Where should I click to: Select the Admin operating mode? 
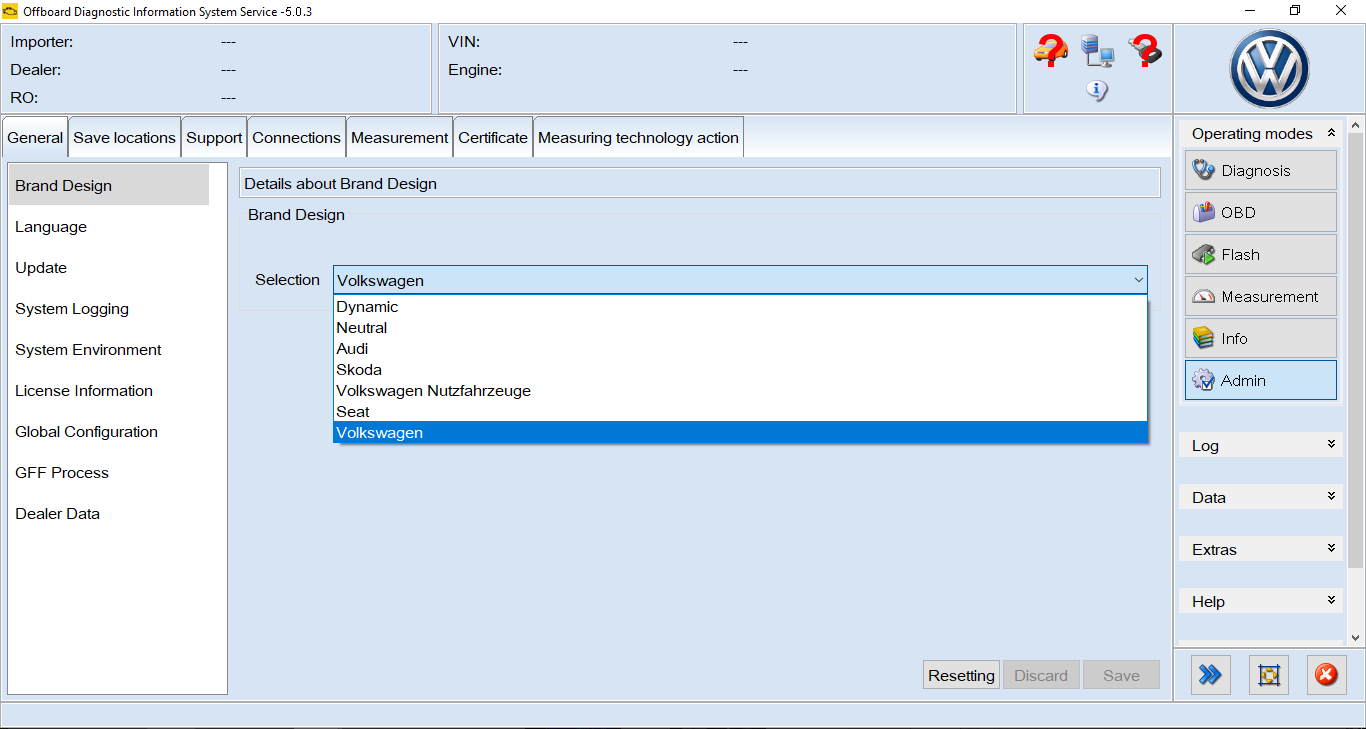[x=1260, y=380]
